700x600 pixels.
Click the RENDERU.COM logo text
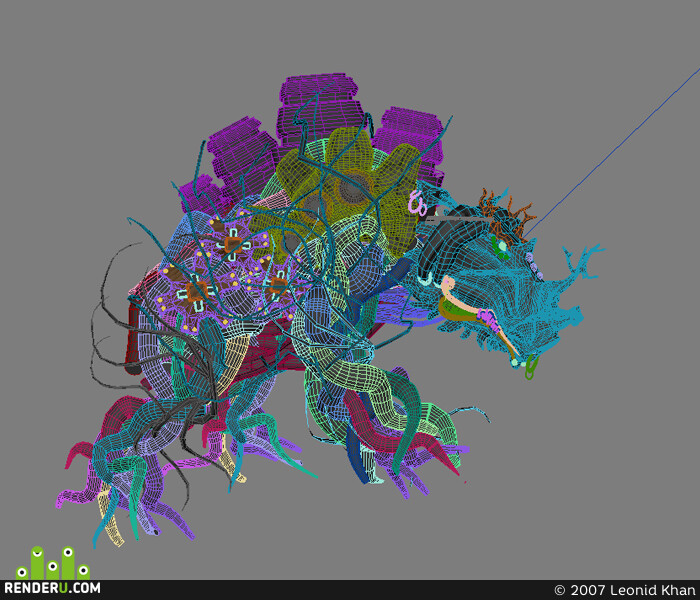click(52, 588)
